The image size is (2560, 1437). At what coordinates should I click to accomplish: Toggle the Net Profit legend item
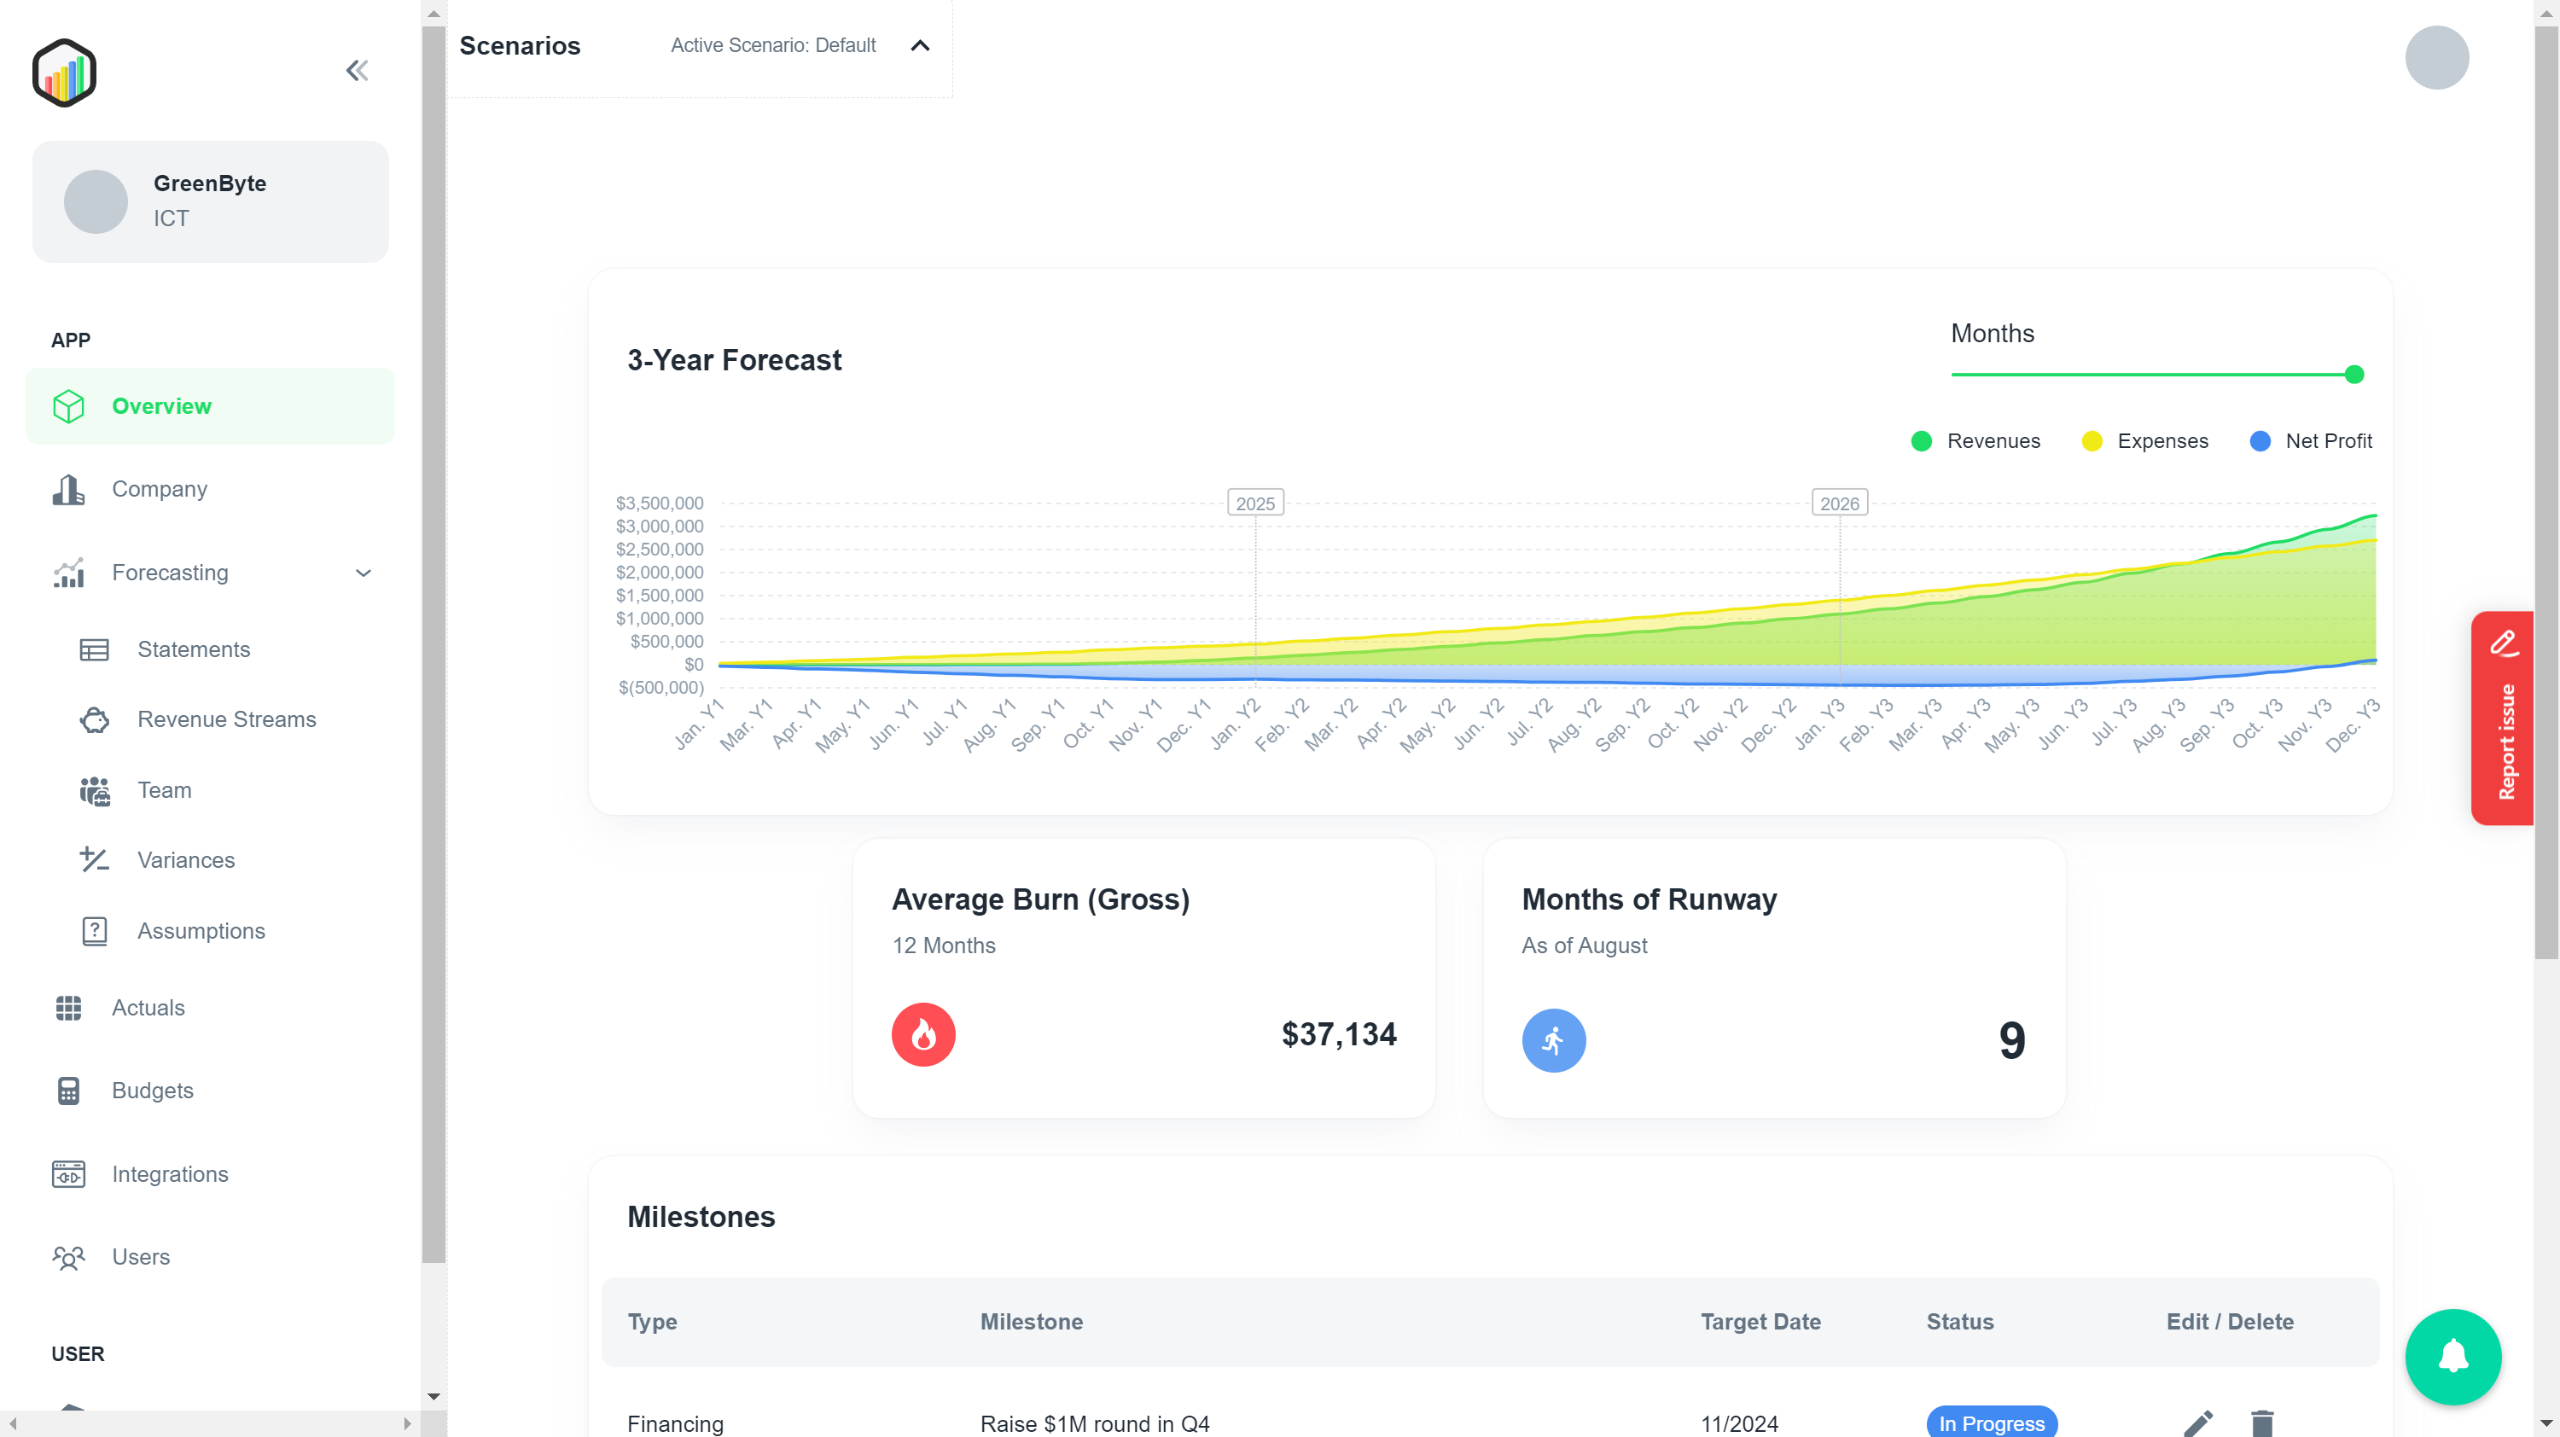[x=2310, y=441]
